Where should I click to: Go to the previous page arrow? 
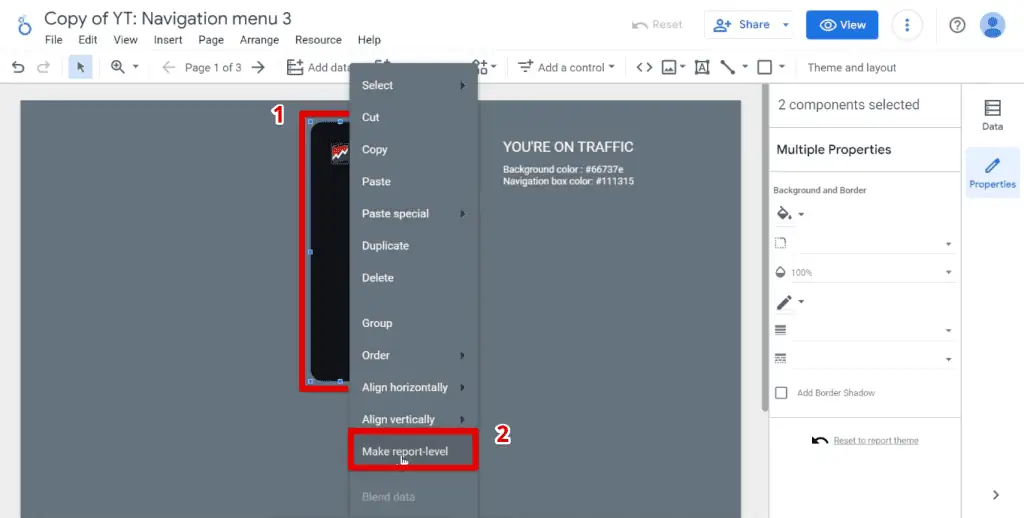(x=168, y=67)
